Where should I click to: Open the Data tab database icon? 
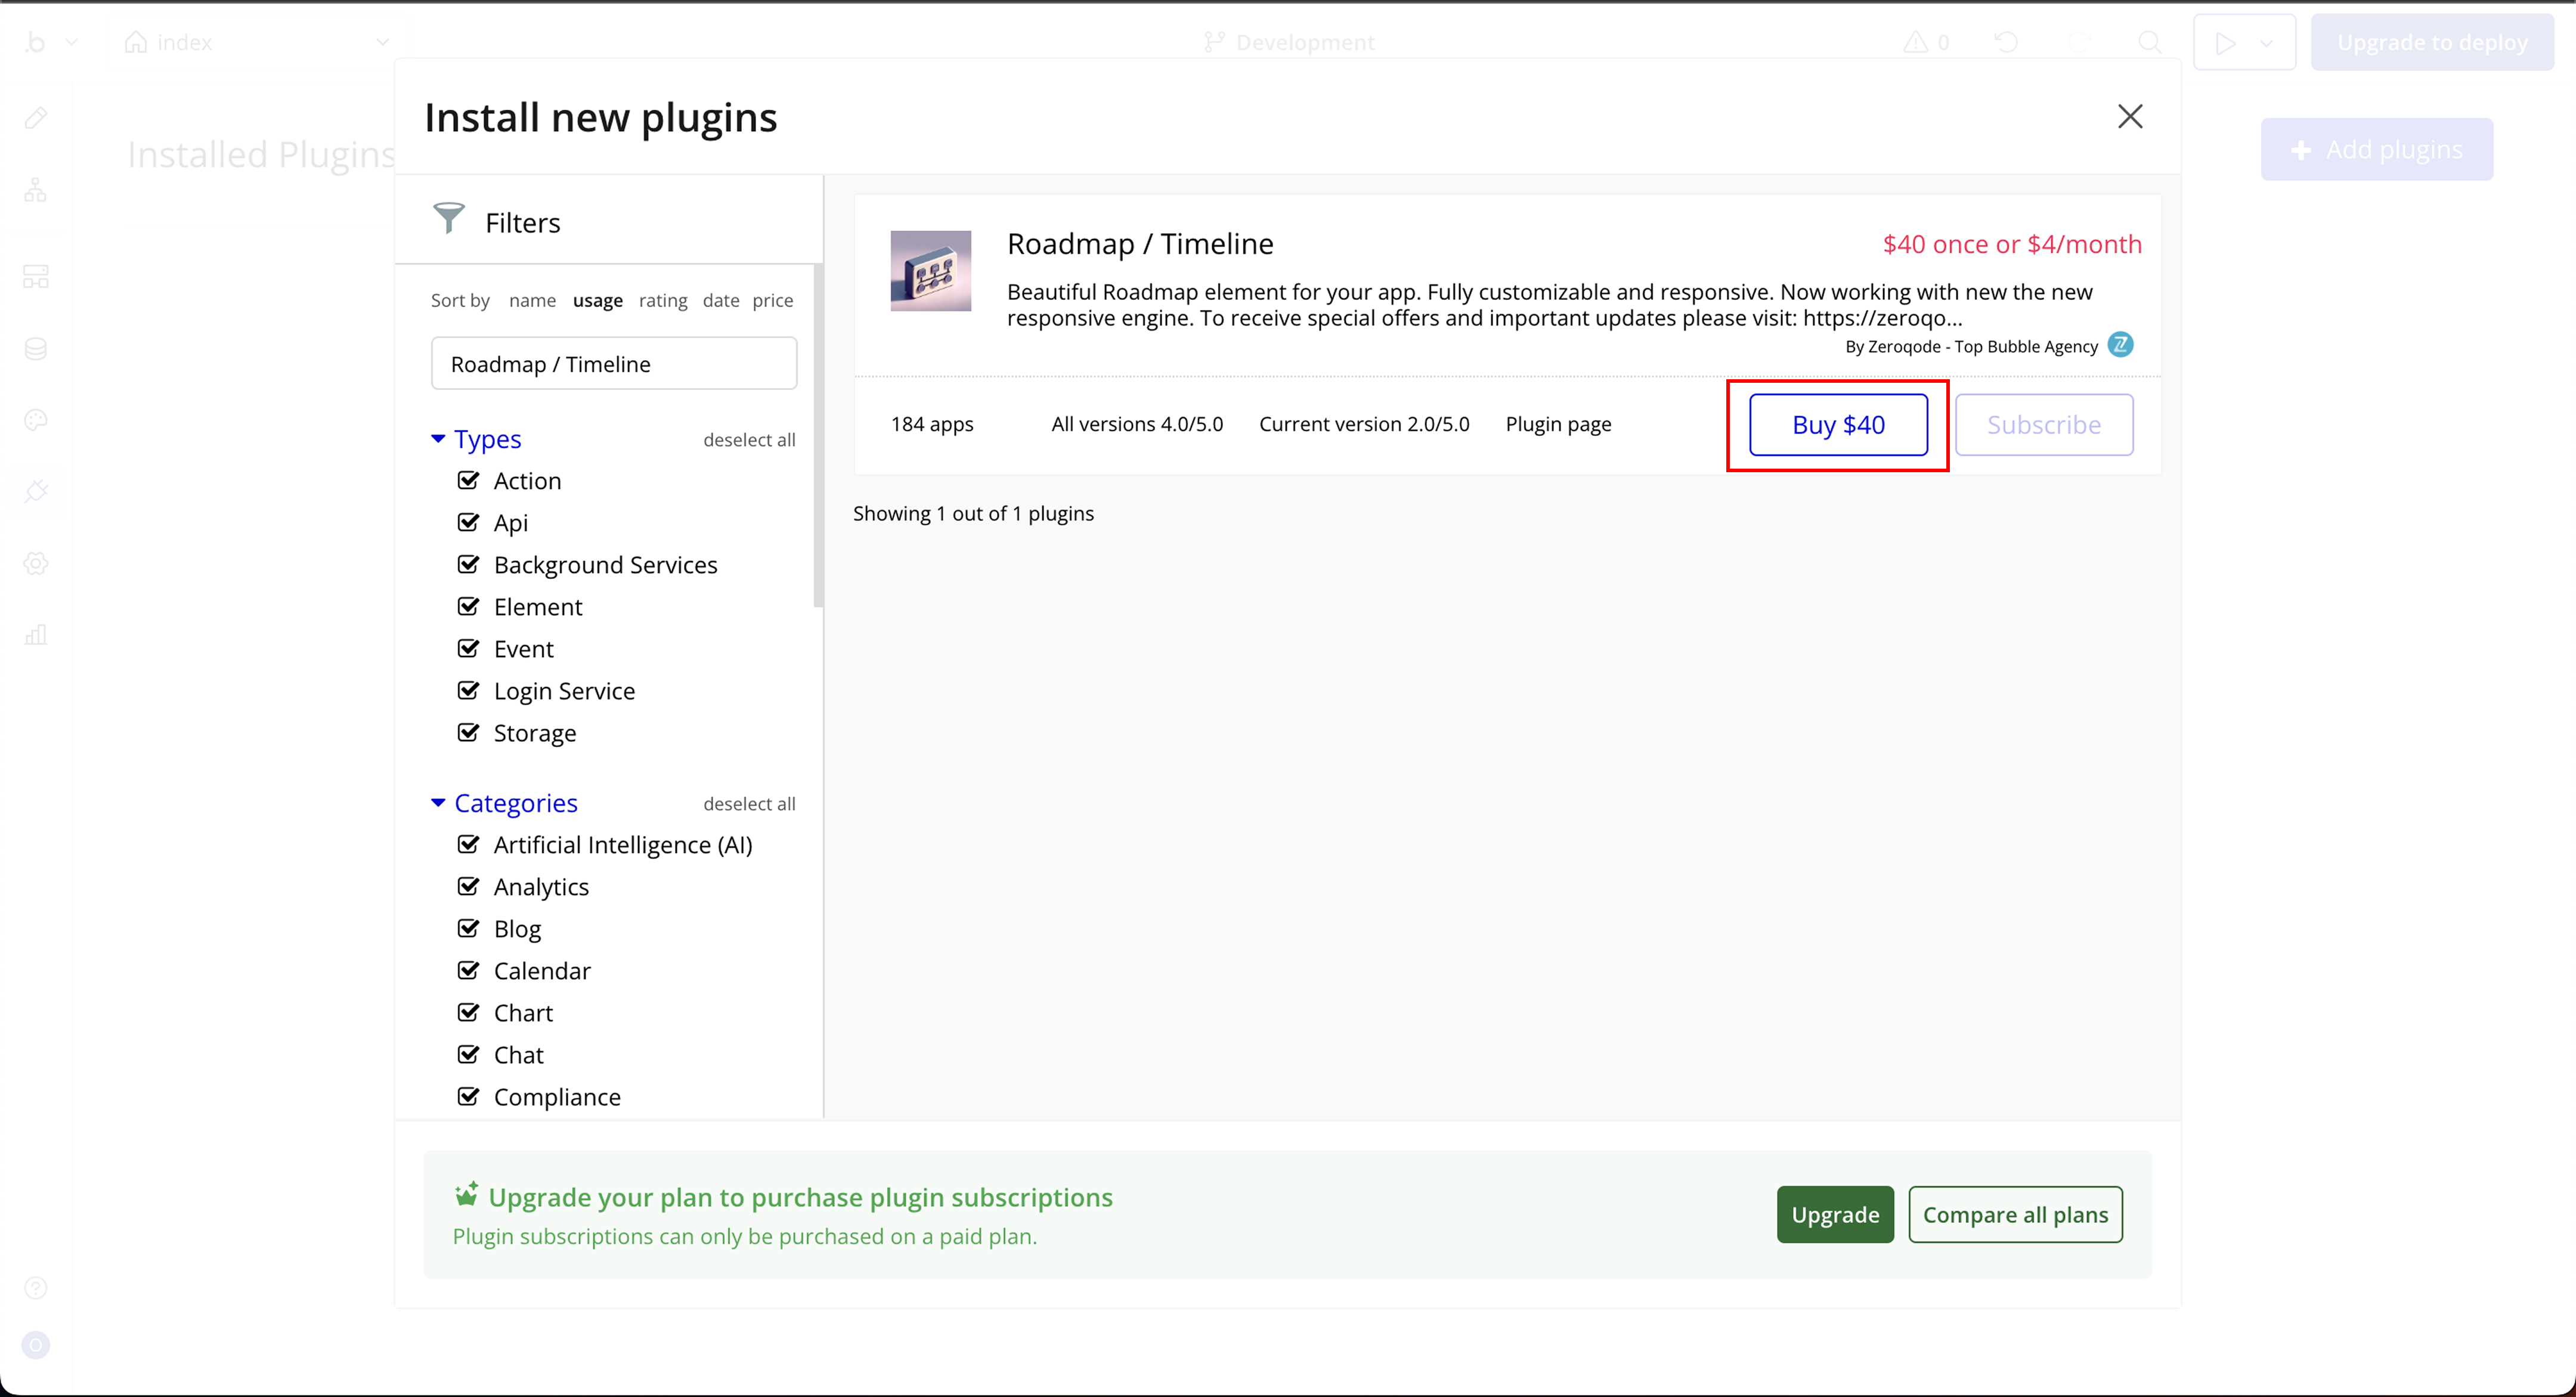(36, 348)
